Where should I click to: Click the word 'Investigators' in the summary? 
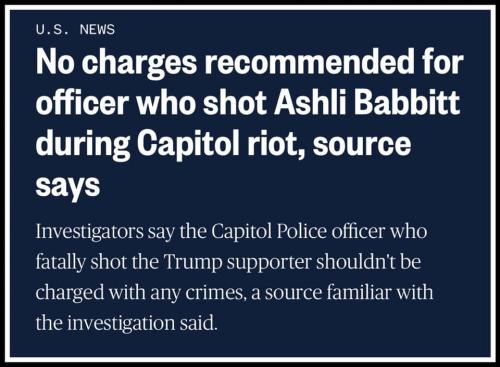click(90, 231)
